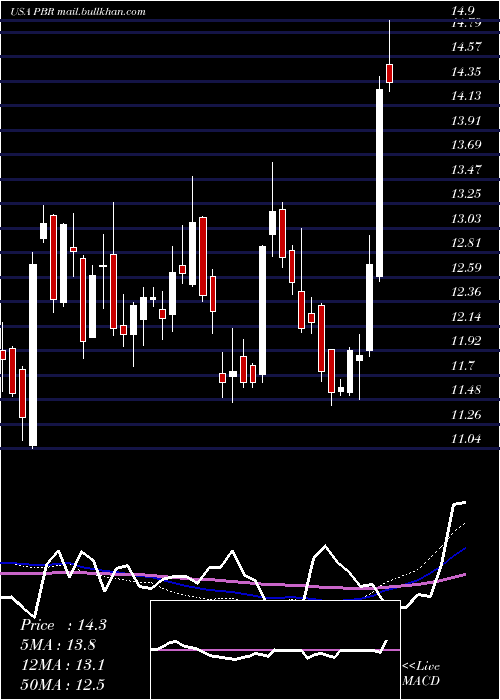Click the 'Price : 14.3' readout
500x700 pixels.
63,625
